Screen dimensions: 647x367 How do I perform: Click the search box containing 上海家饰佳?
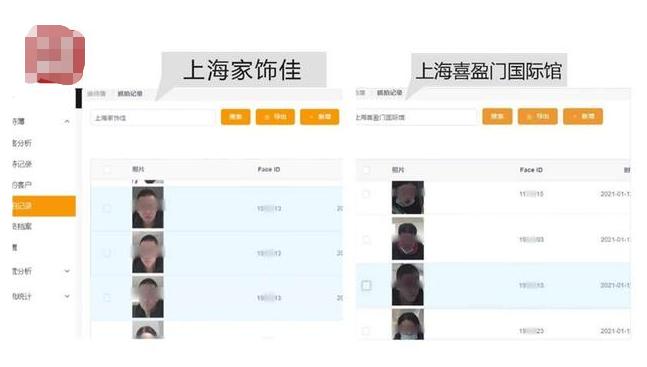point(153,118)
